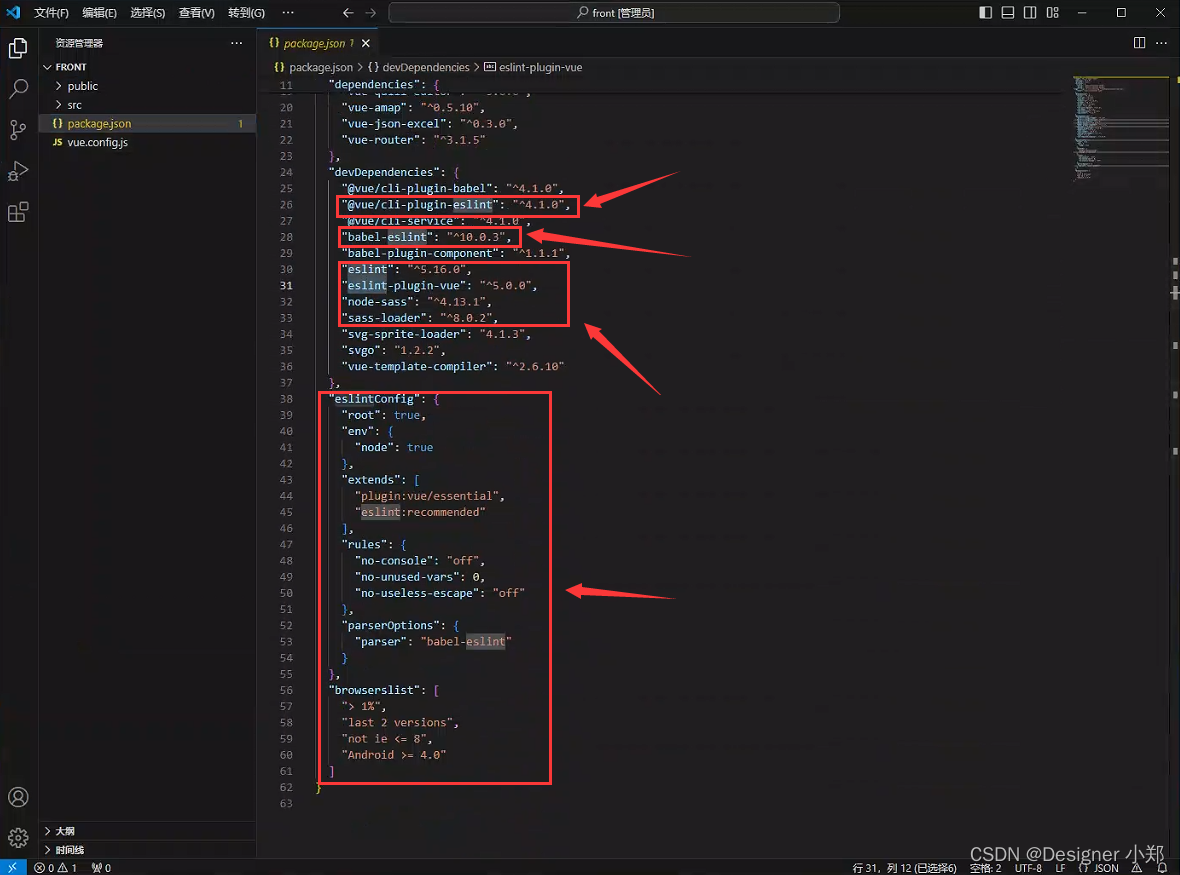
Task: Click "Android >= 4.0" on line 60
Action: [x=394, y=755]
